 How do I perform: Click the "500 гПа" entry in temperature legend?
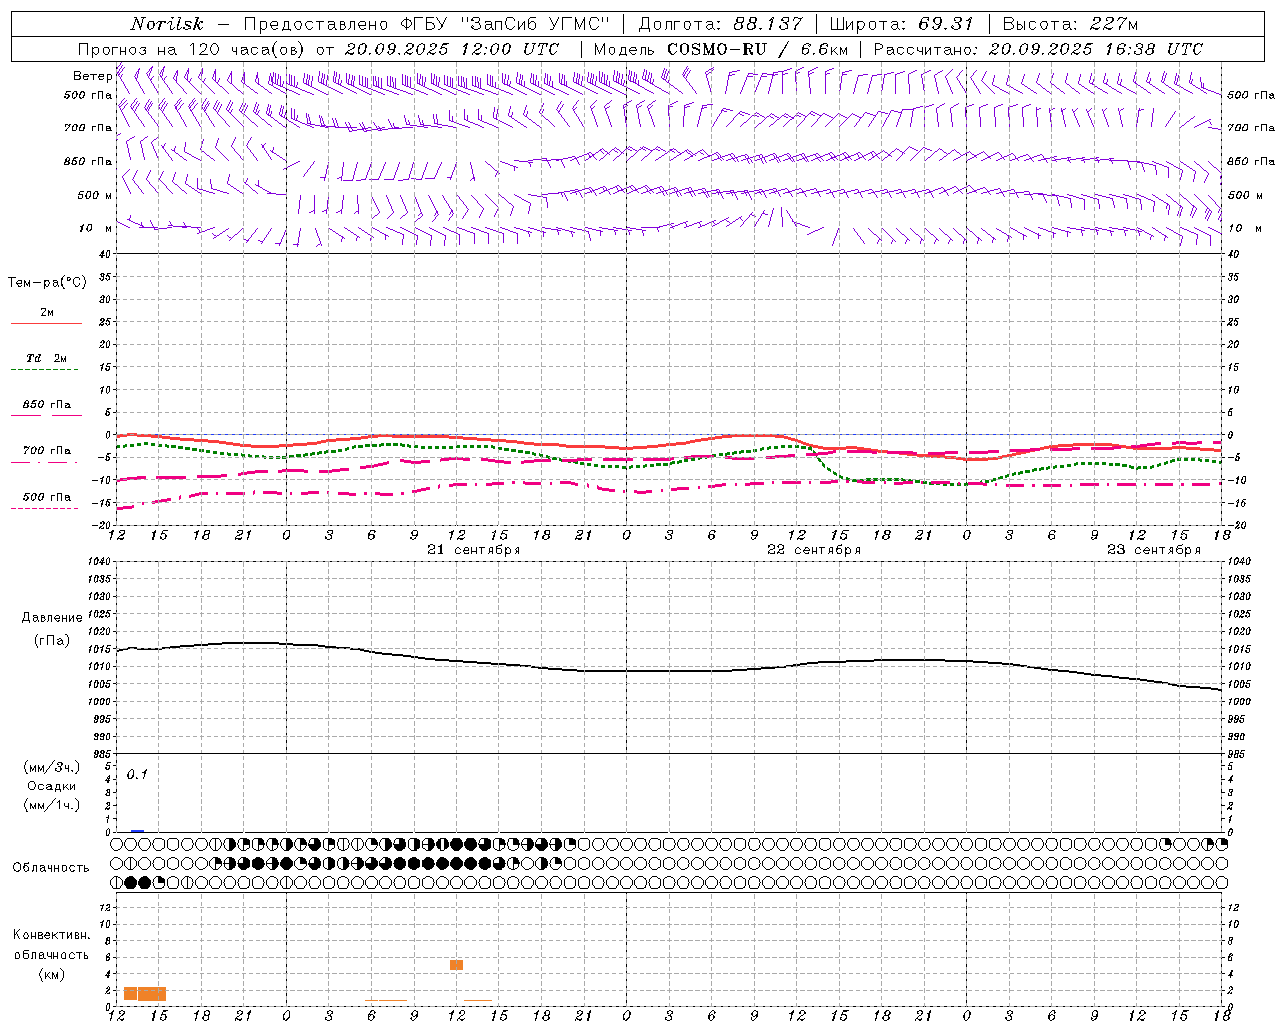coord(47,497)
